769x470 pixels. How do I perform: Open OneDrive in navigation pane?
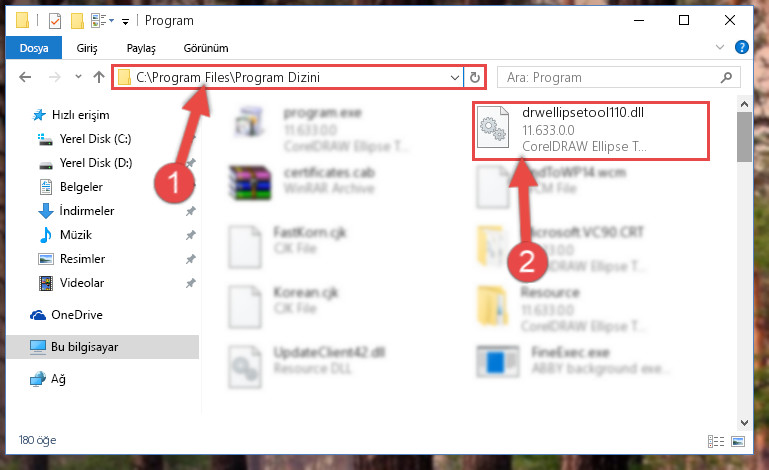pyautogui.click(x=77, y=315)
